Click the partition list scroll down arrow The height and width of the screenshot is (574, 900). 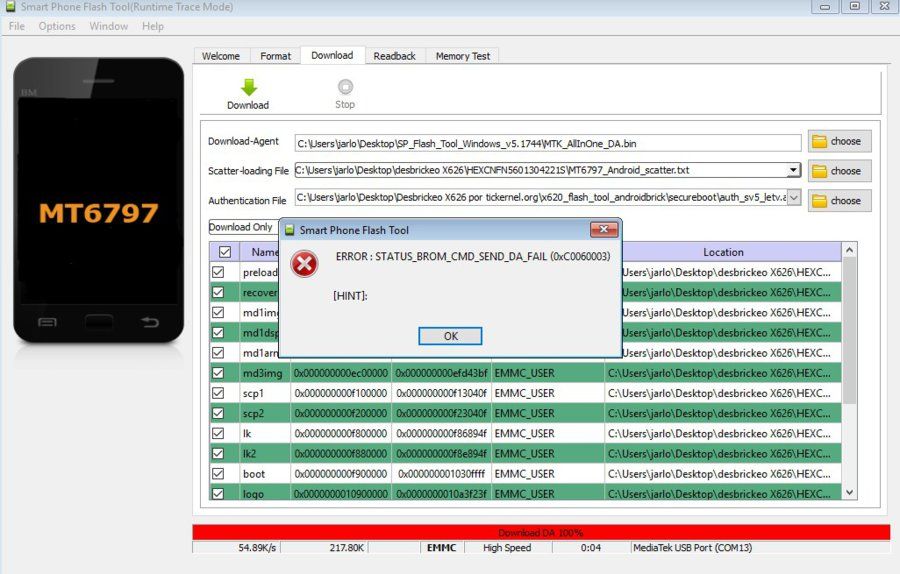click(x=849, y=492)
